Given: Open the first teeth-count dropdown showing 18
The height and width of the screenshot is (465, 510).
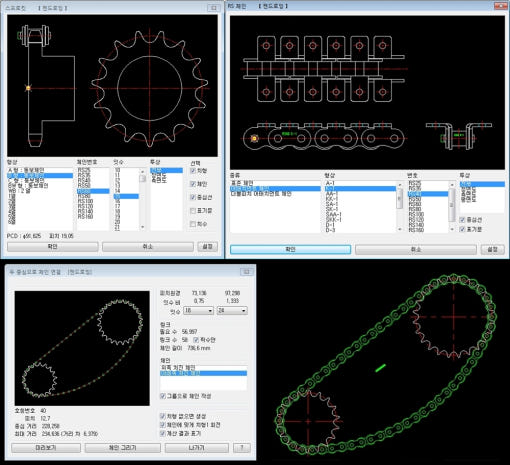Looking at the screenshot, I should pos(198,311).
